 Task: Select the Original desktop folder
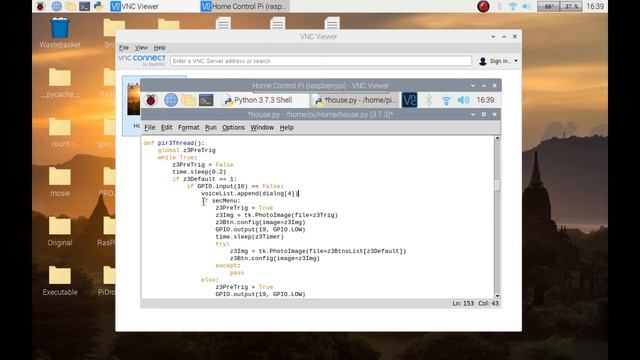[x=60, y=231]
